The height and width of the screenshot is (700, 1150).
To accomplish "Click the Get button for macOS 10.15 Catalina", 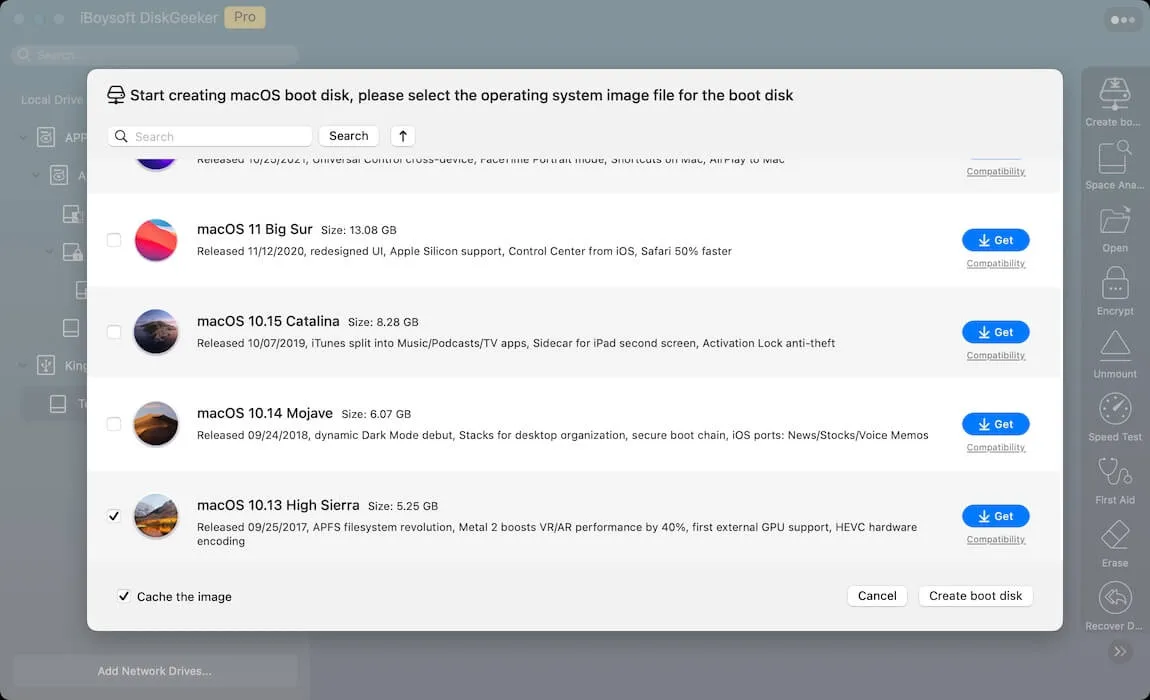I will [x=995, y=332].
